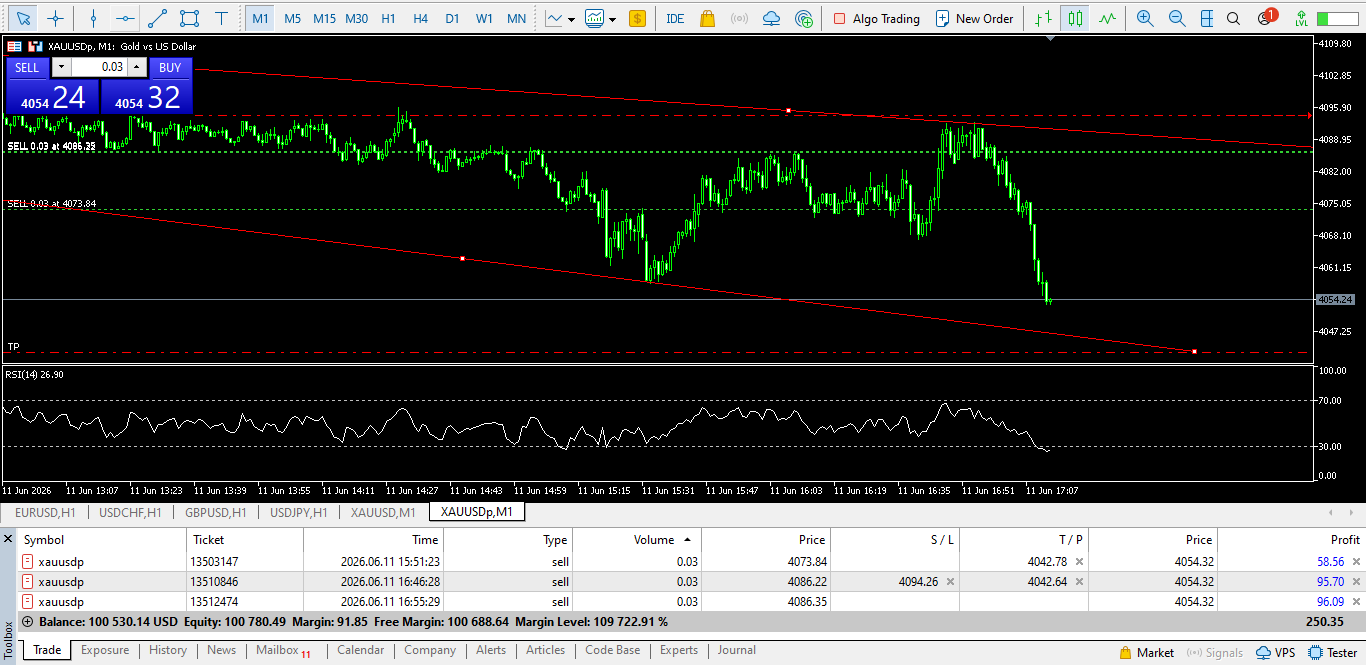Open the chart type dropdown arrow
Image resolution: width=1366 pixels, height=665 pixels.
[x=571, y=19]
